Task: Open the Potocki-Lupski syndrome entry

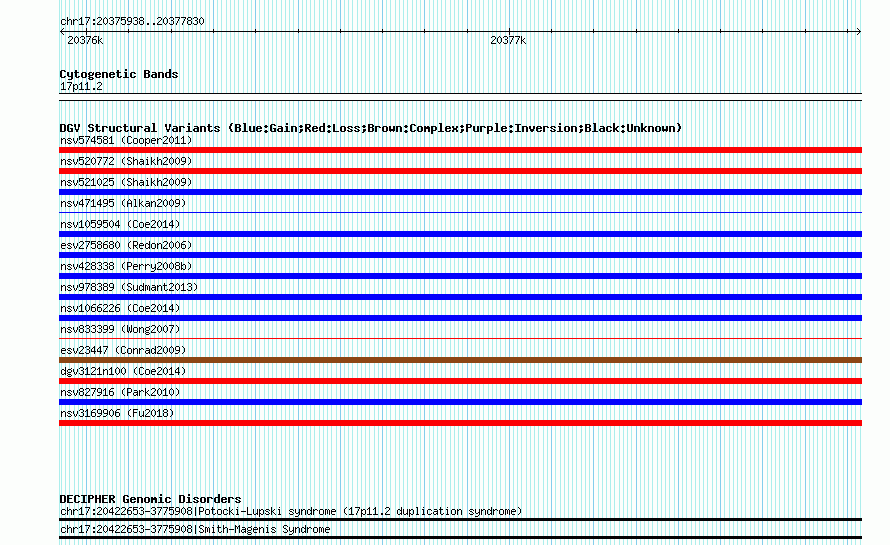Action: [291, 512]
